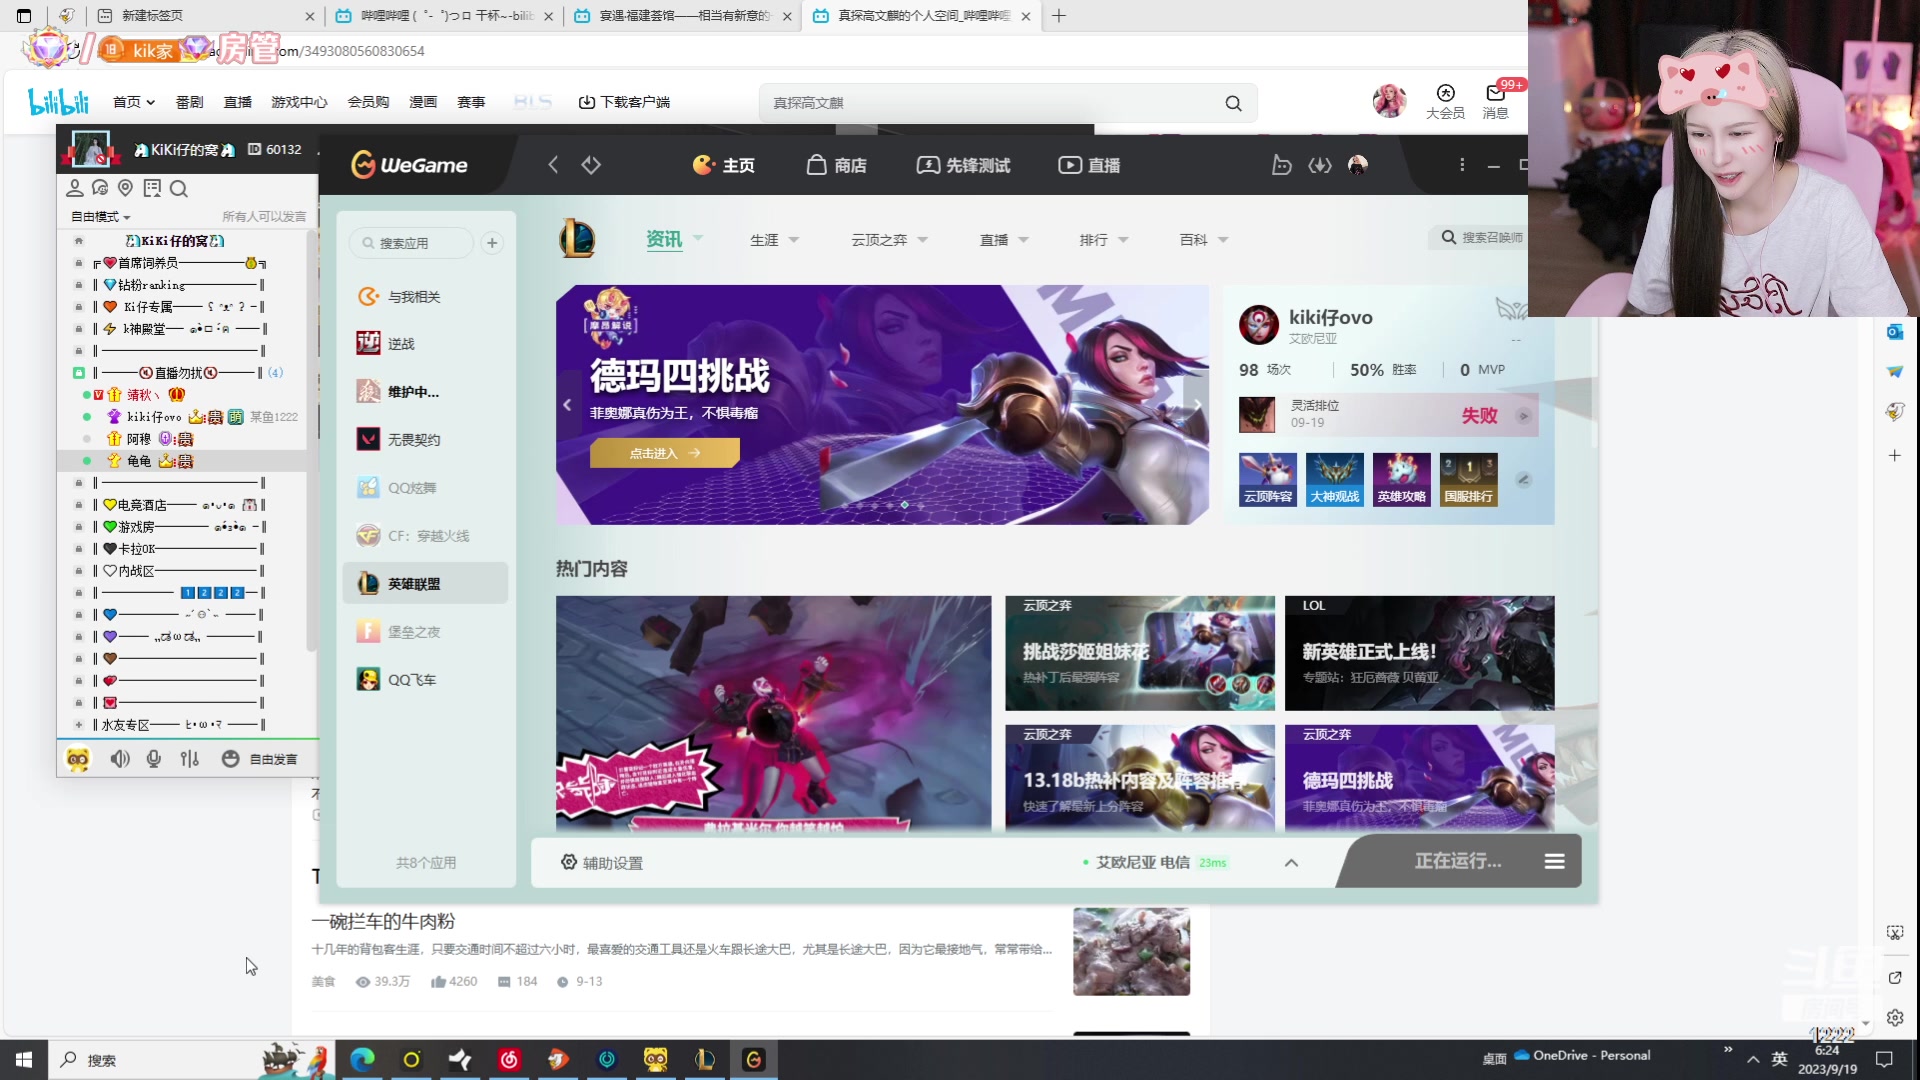Screen dimensions: 1920x1080
Task: Open the 灵活排位 失败 match record
Action: [1387, 415]
